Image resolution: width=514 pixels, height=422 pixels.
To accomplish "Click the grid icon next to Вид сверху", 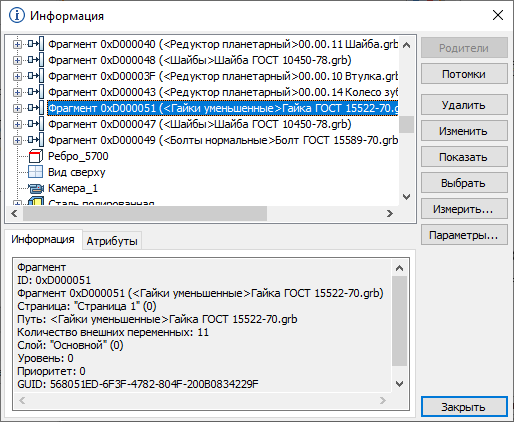I will (x=35, y=172).
